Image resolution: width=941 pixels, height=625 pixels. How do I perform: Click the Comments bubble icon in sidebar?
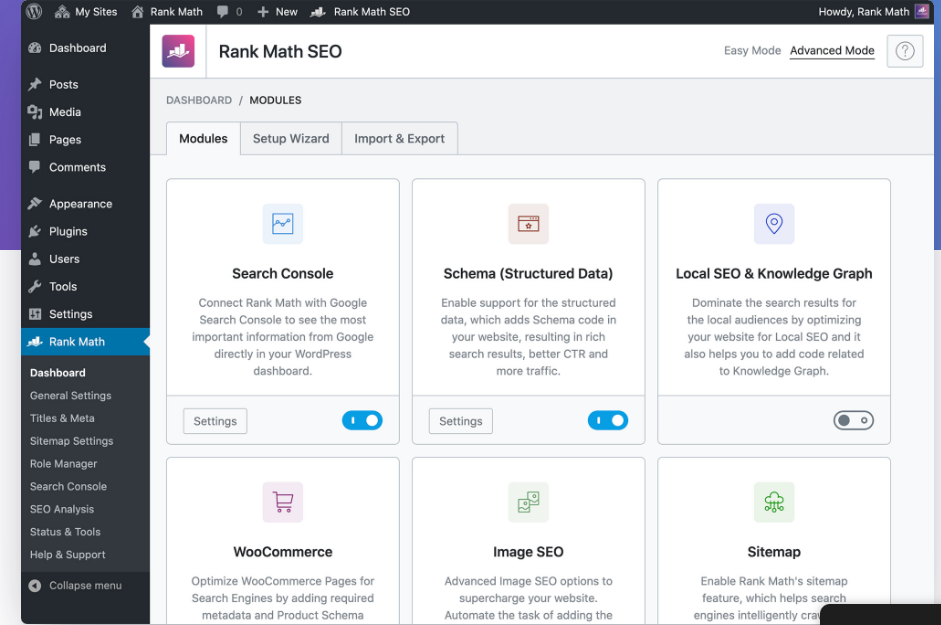[x=35, y=167]
